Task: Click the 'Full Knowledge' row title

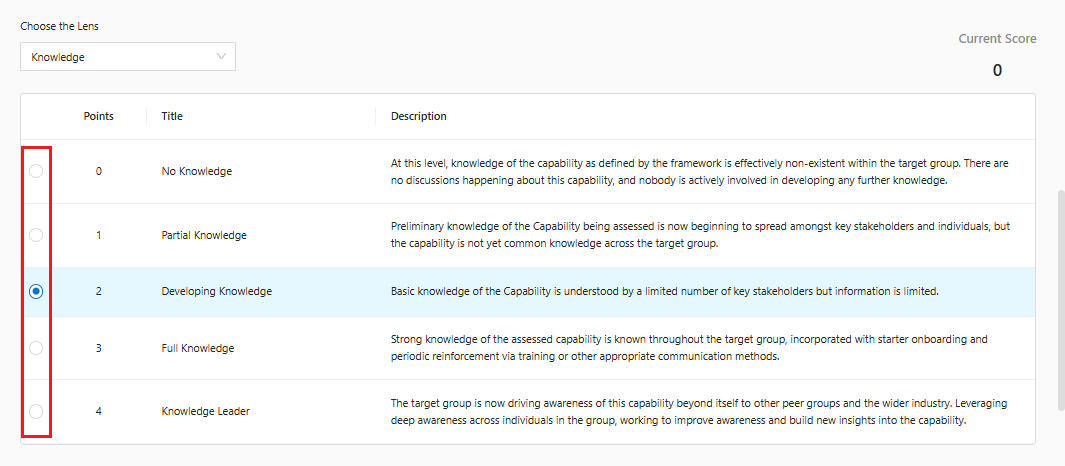Action: point(197,348)
